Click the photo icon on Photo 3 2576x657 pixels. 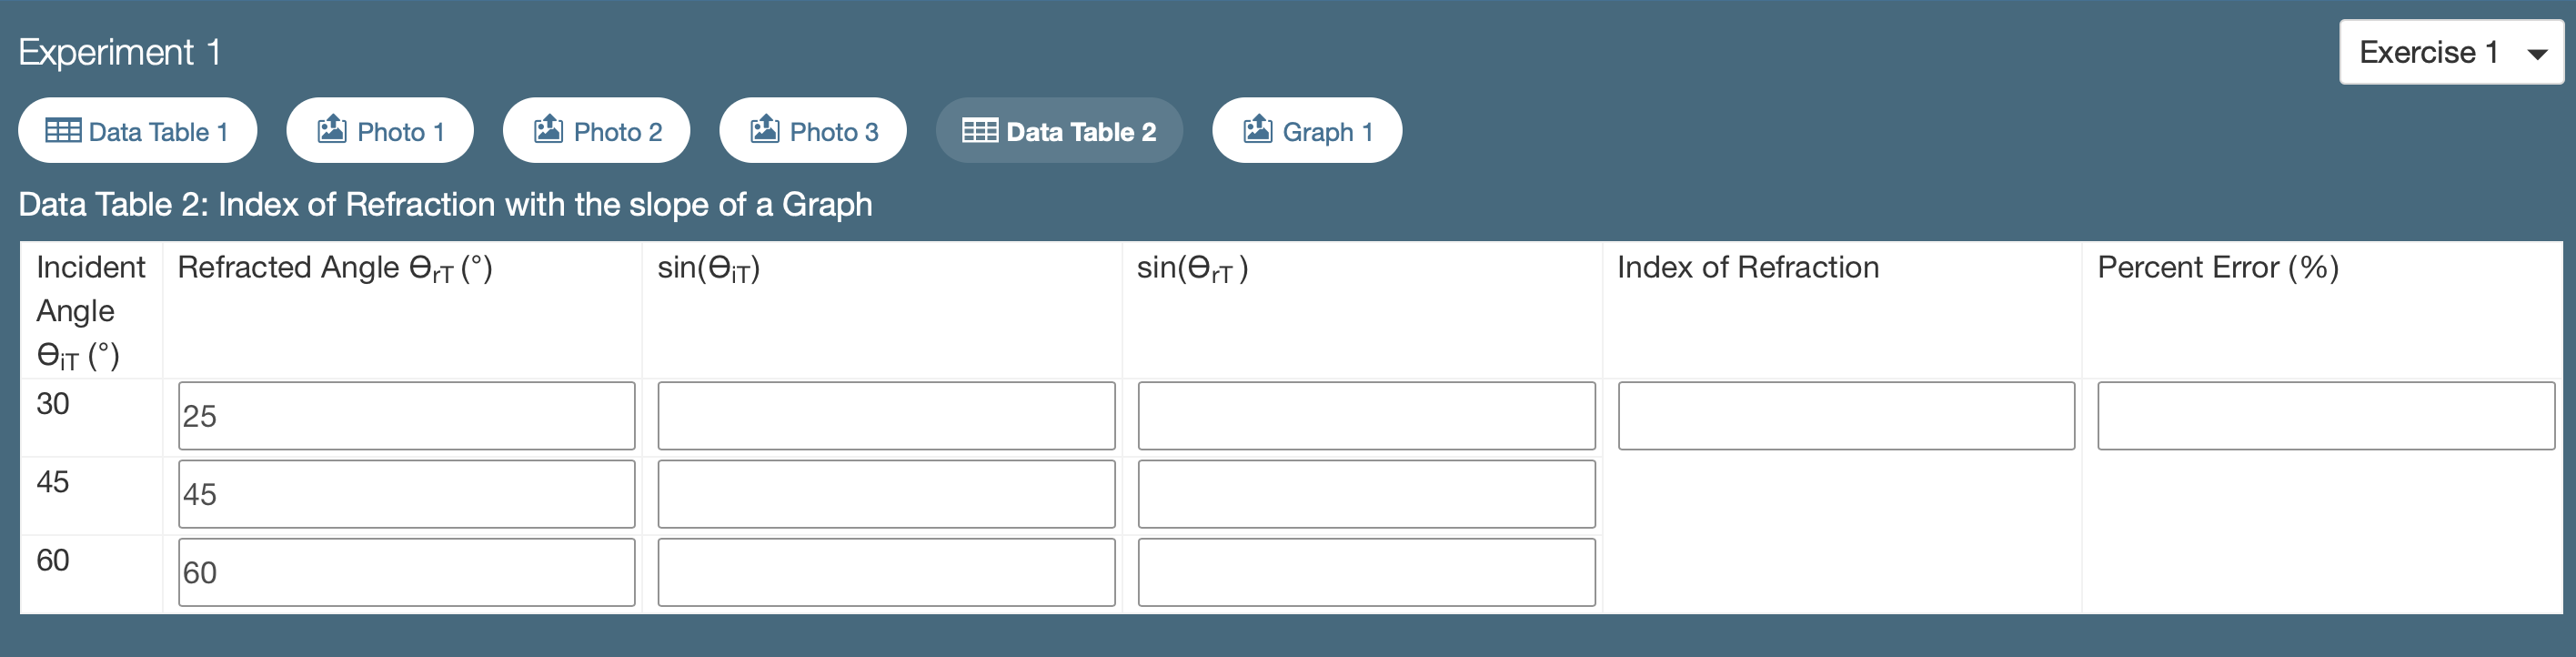point(765,129)
